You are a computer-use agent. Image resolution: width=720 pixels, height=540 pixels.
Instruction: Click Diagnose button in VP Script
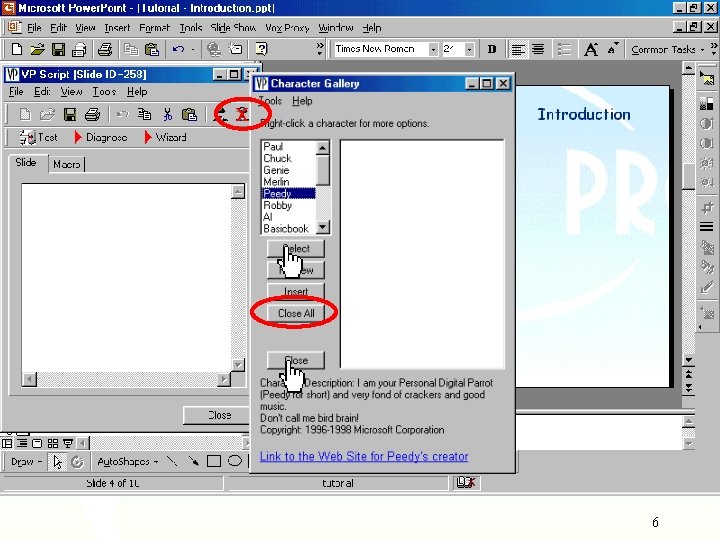pyautogui.click(x=101, y=137)
